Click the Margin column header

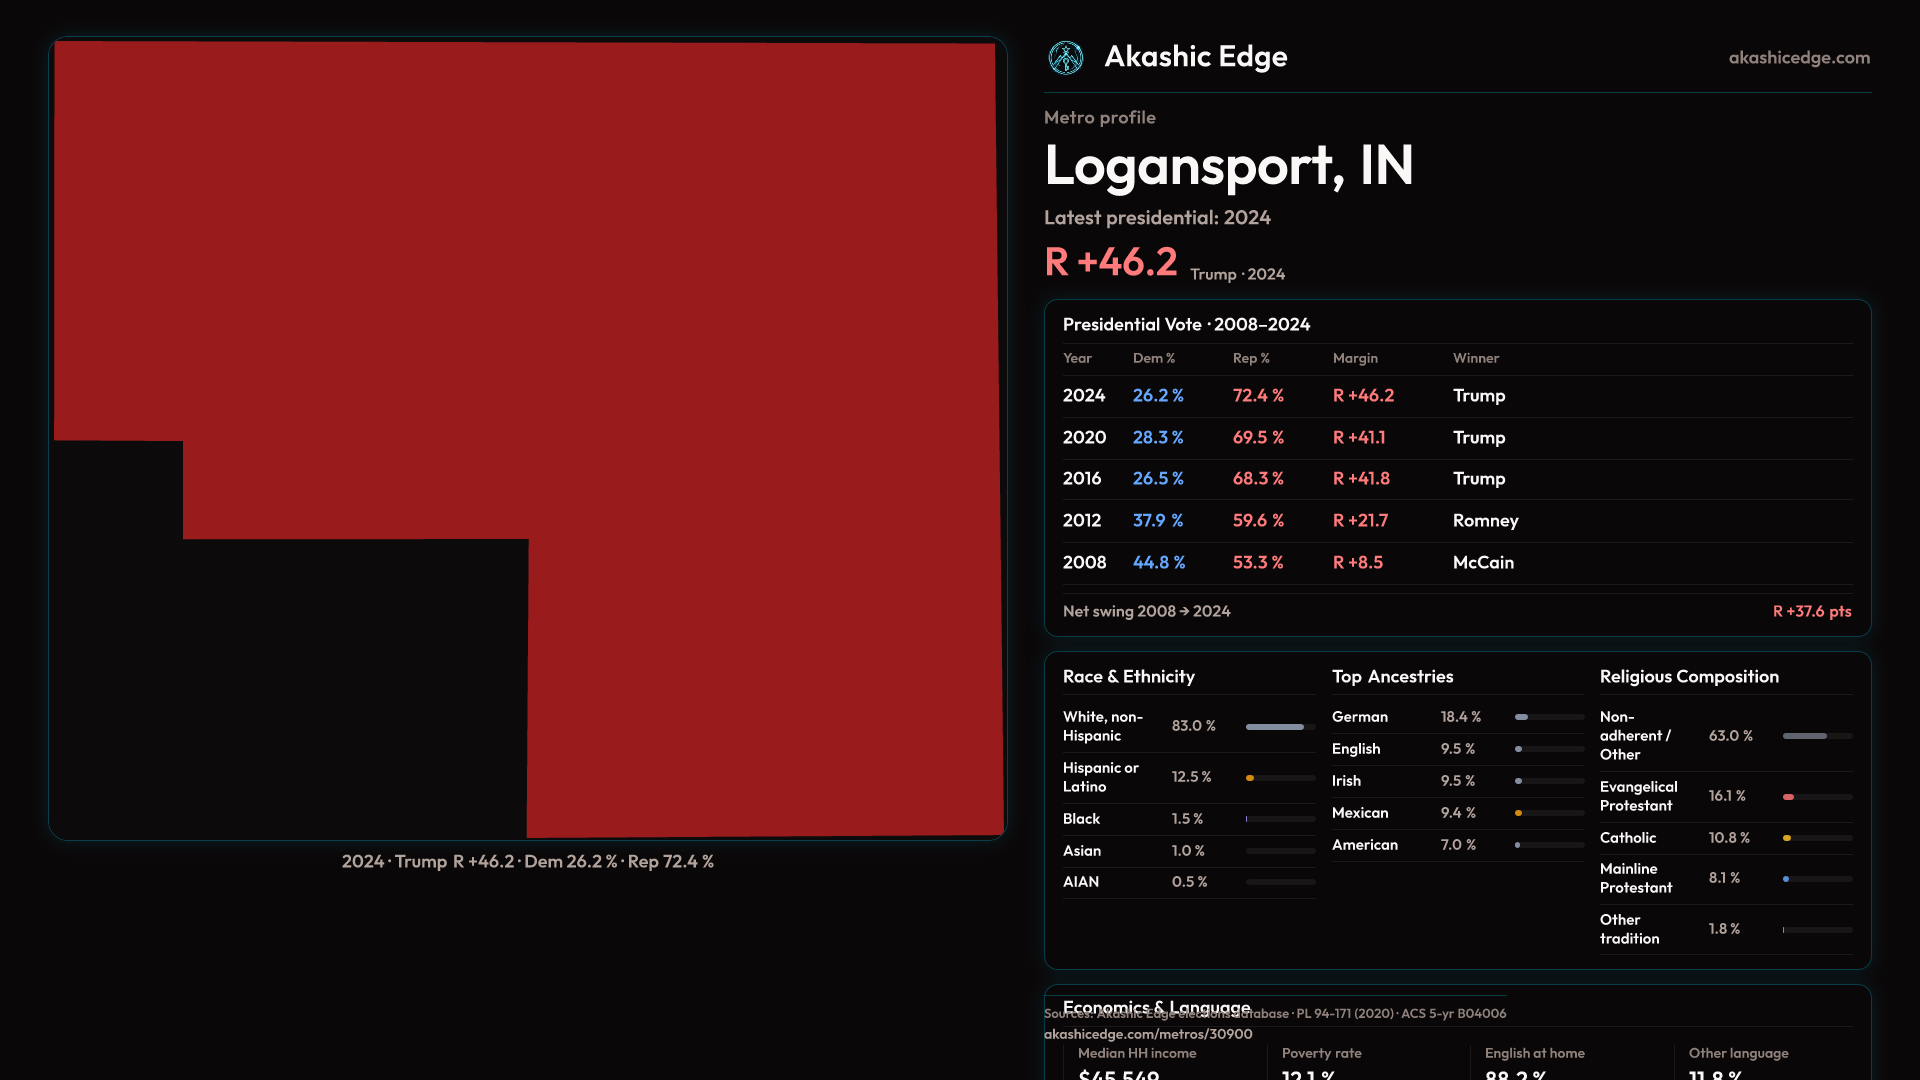pos(1354,358)
